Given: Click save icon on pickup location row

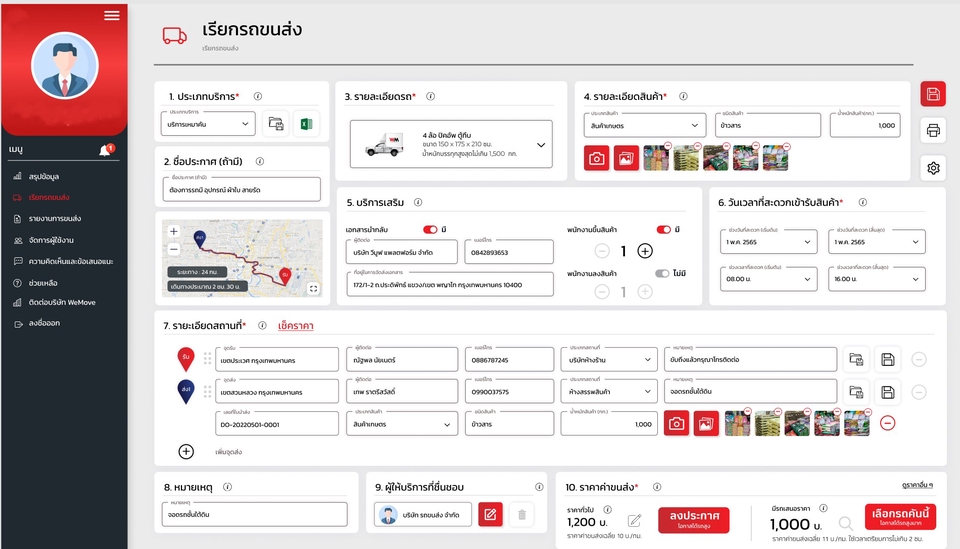Looking at the screenshot, I should point(888,360).
